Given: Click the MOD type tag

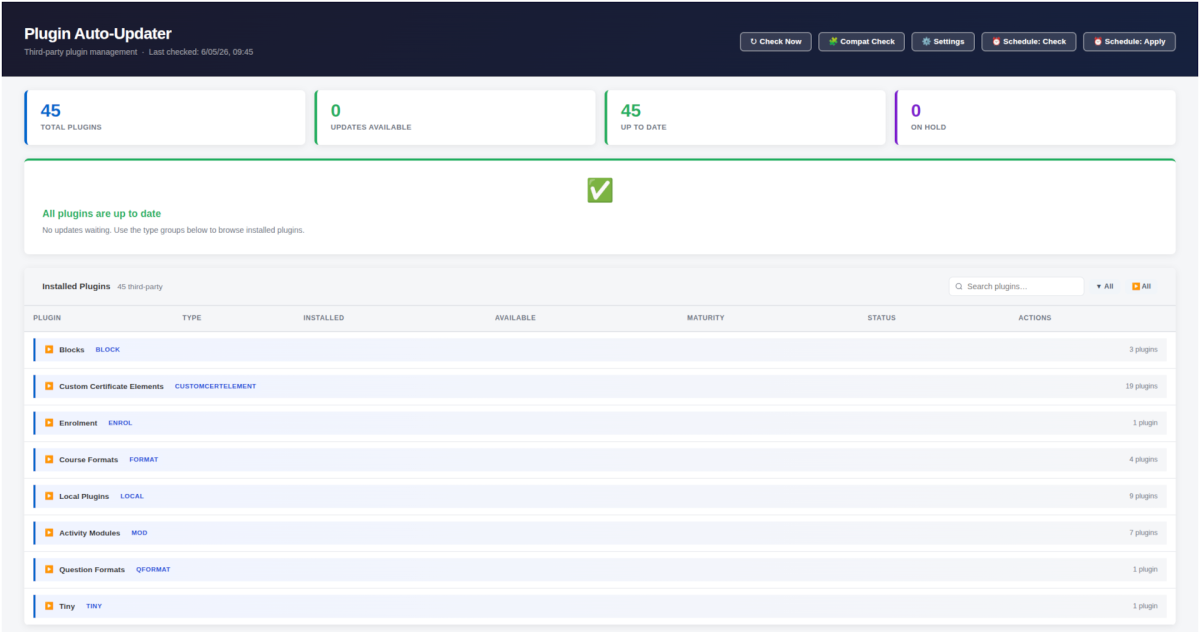Looking at the screenshot, I should 139,533.
